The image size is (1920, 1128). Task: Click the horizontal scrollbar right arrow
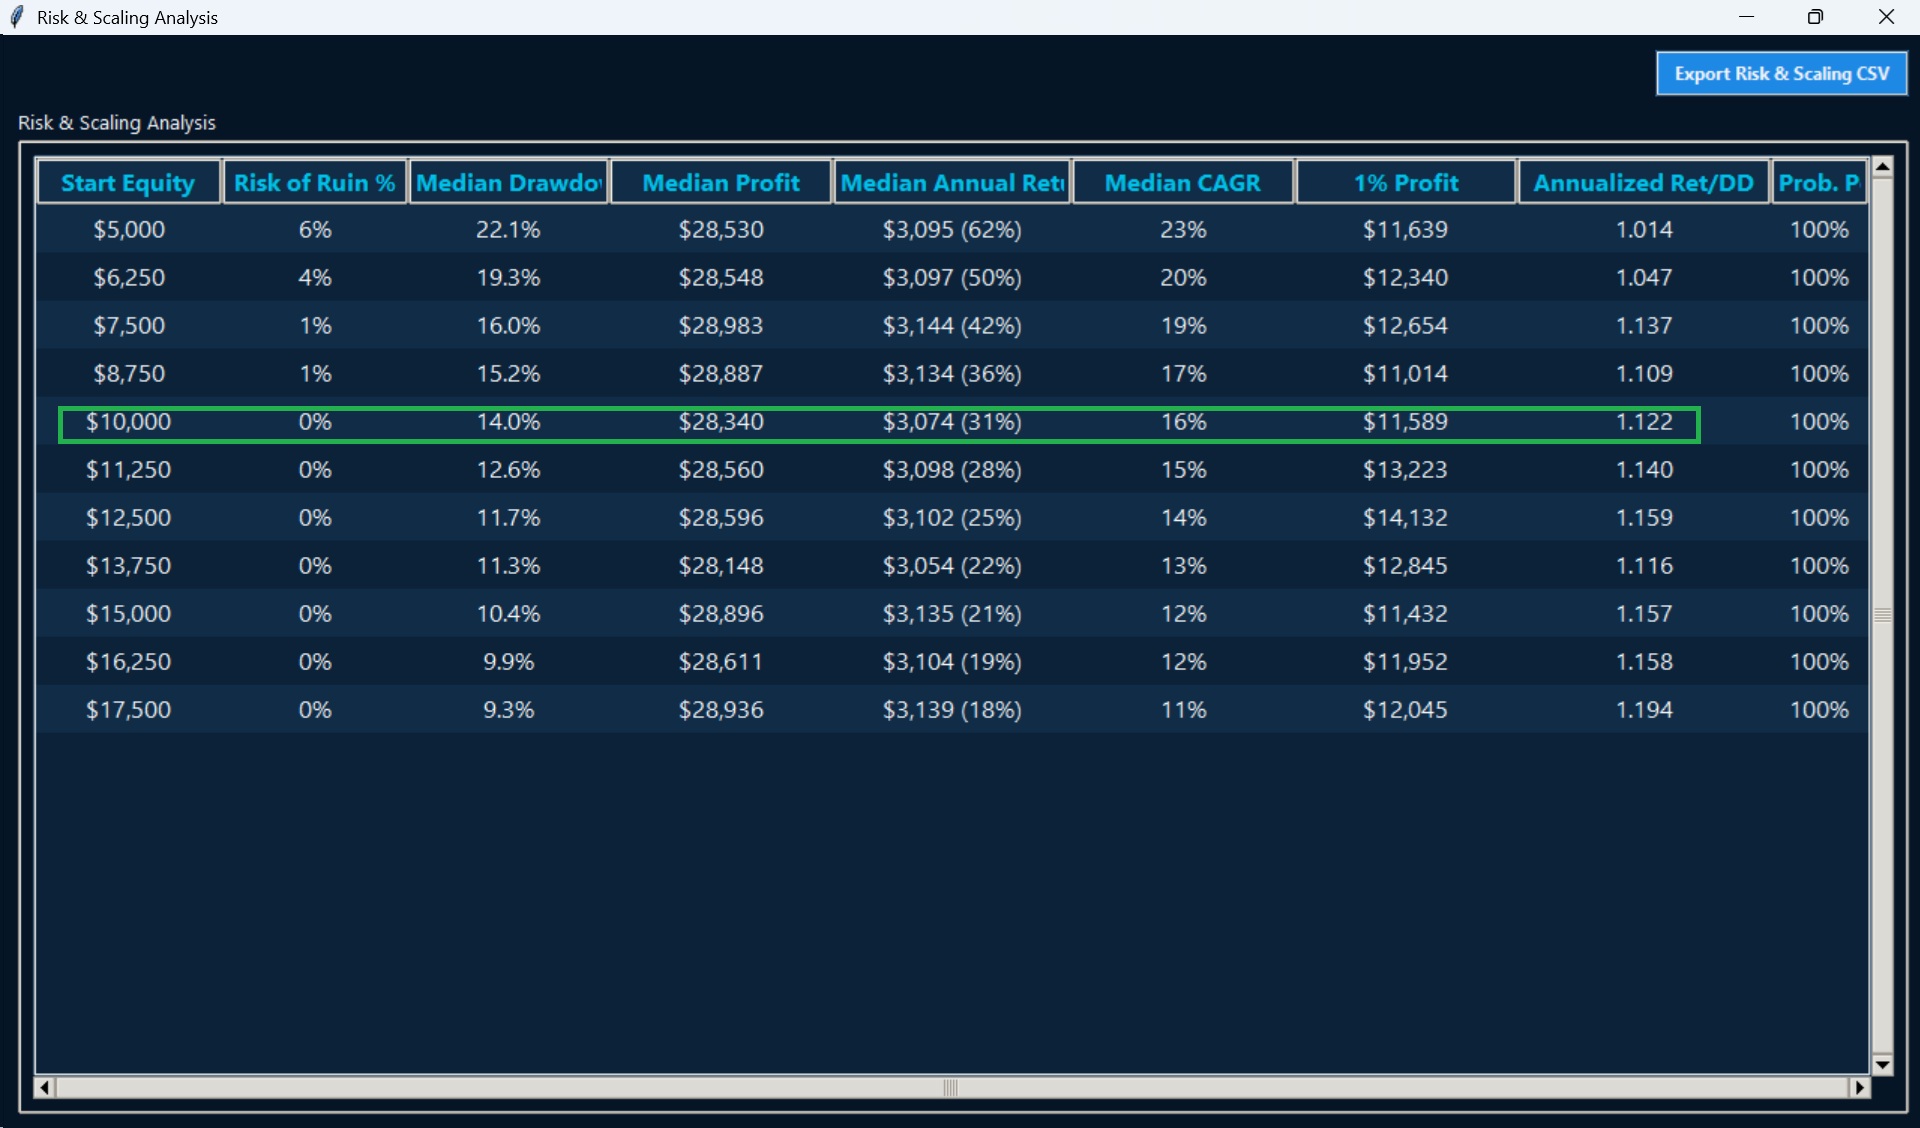1860,1087
